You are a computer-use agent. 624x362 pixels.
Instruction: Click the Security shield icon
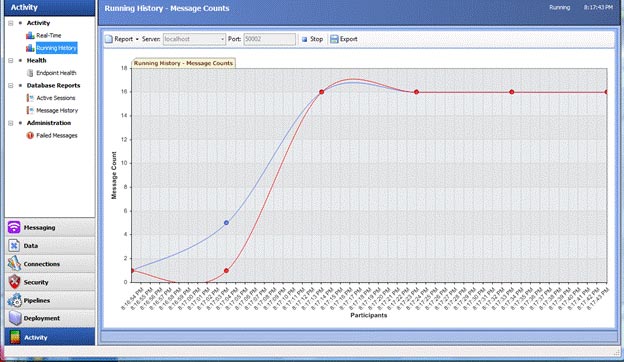14,282
